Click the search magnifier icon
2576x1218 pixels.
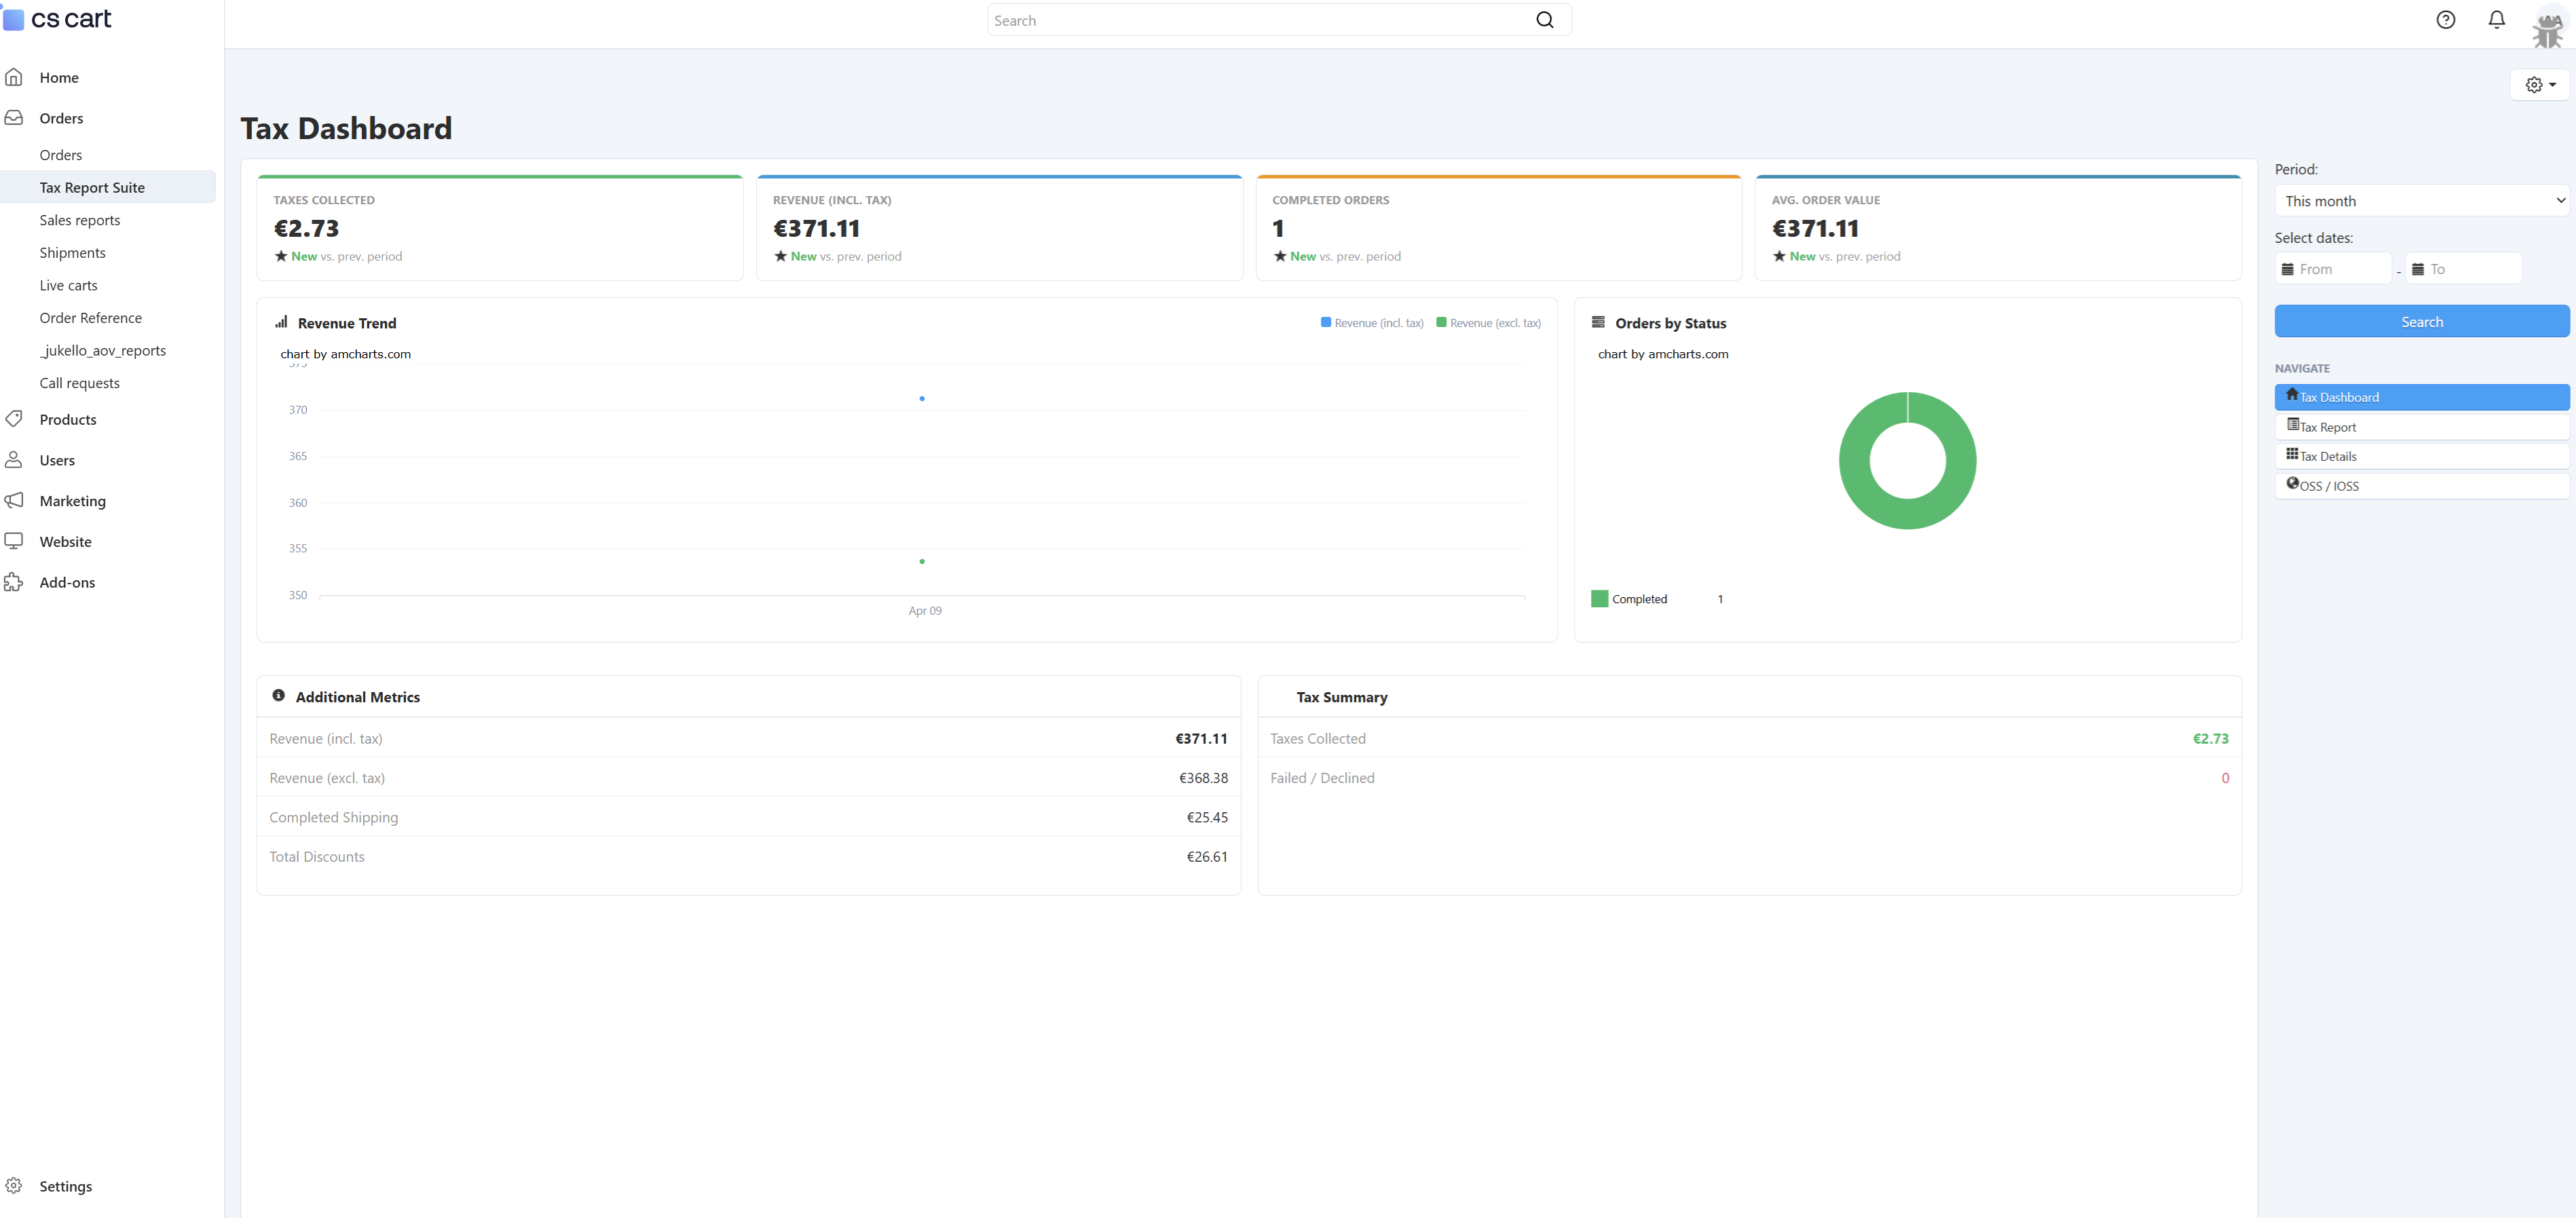tap(1544, 20)
